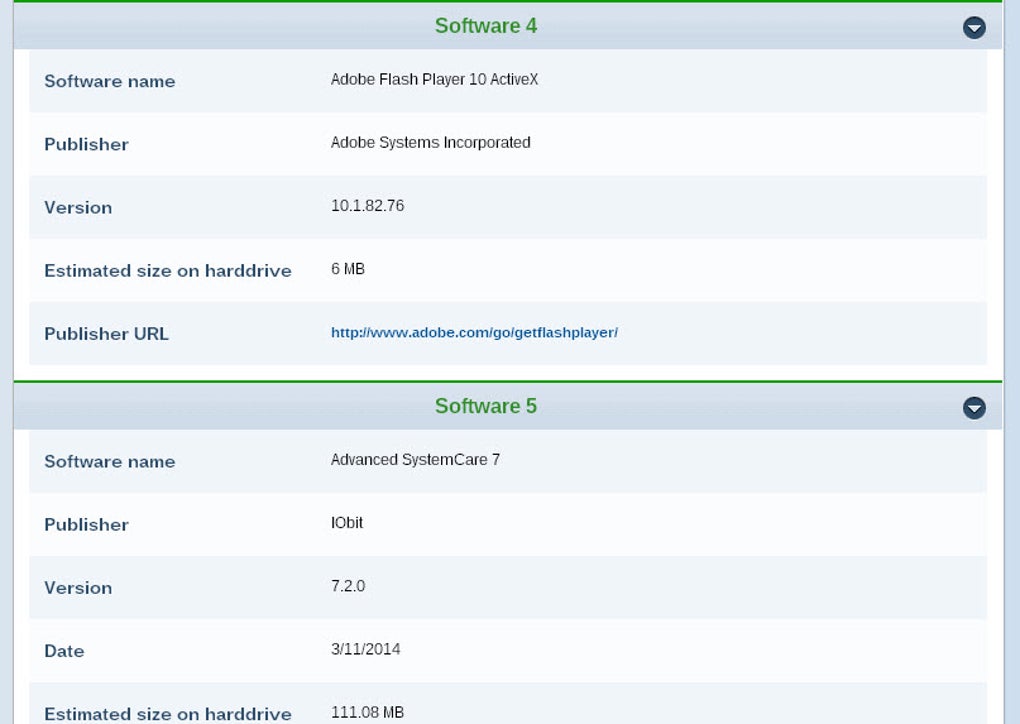Select the 6 MB size value

(348, 269)
